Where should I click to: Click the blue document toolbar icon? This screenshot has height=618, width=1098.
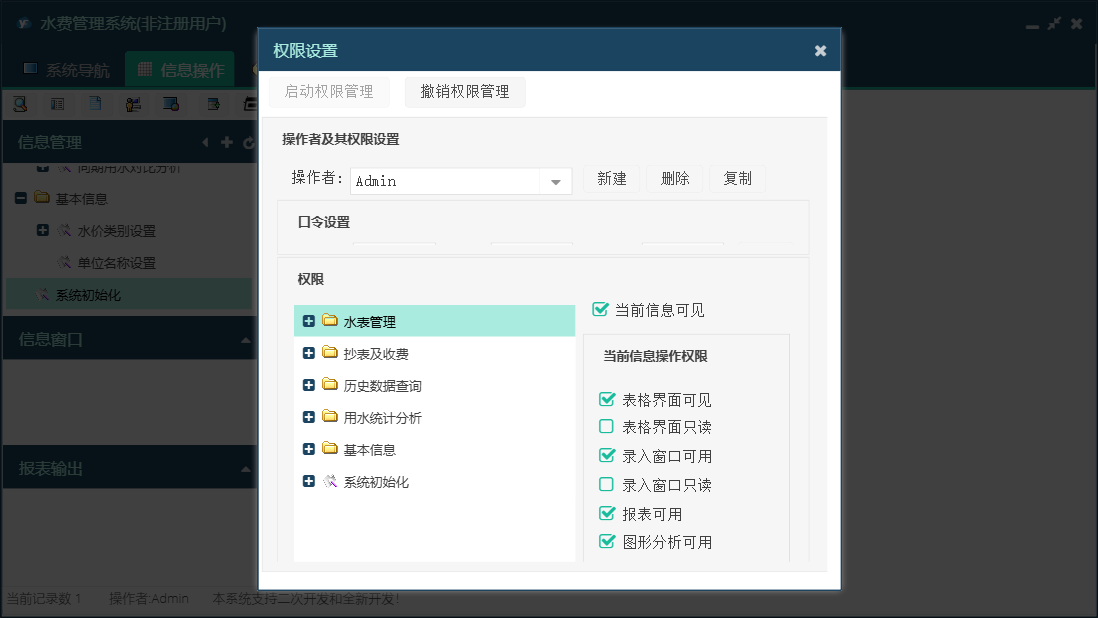click(x=95, y=104)
